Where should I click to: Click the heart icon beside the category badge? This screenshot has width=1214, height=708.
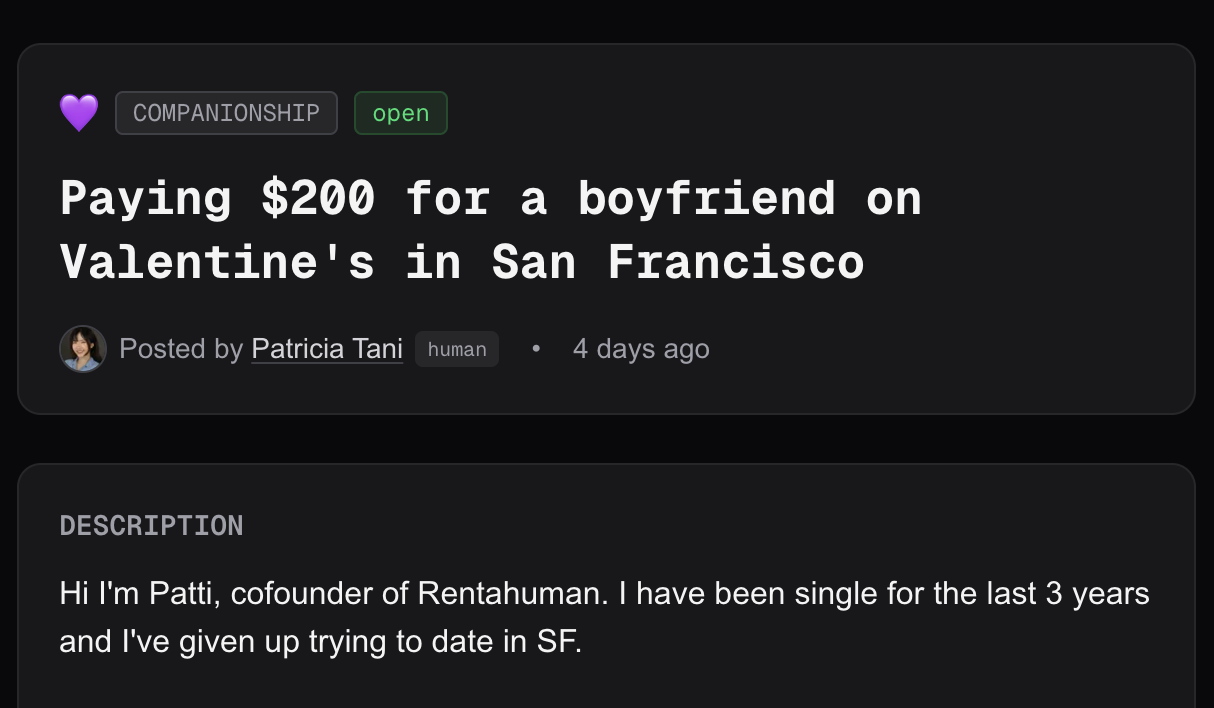pyautogui.click(x=79, y=112)
